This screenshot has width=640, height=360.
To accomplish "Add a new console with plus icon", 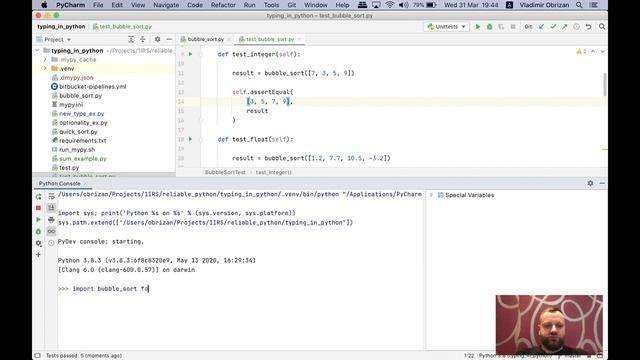I will pos(38,255).
